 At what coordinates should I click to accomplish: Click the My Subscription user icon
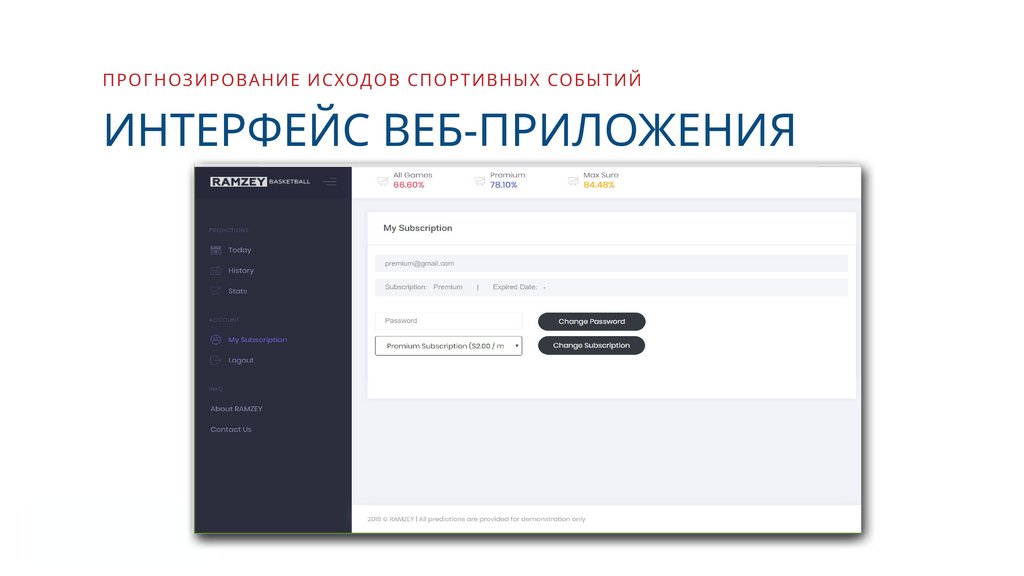tap(216, 340)
